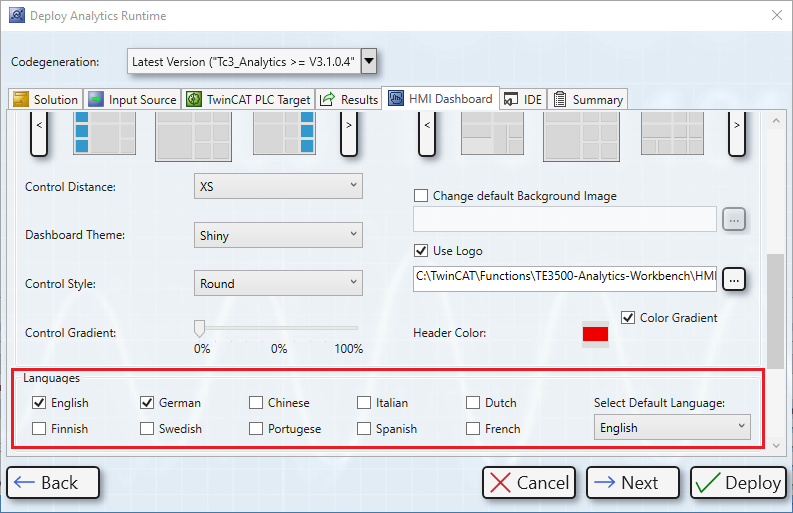This screenshot has height=513, width=793.
Task: Enable the Chinese language checkbox
Action: pyautogui.click(x=256, y=403)
